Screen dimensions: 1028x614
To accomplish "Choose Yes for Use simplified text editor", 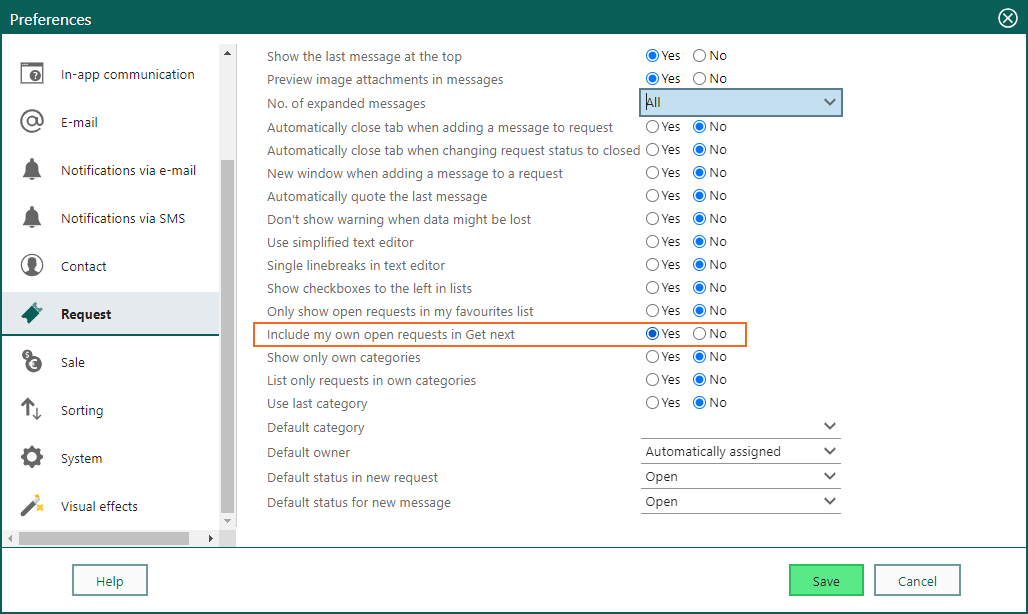I will point(652,241).
